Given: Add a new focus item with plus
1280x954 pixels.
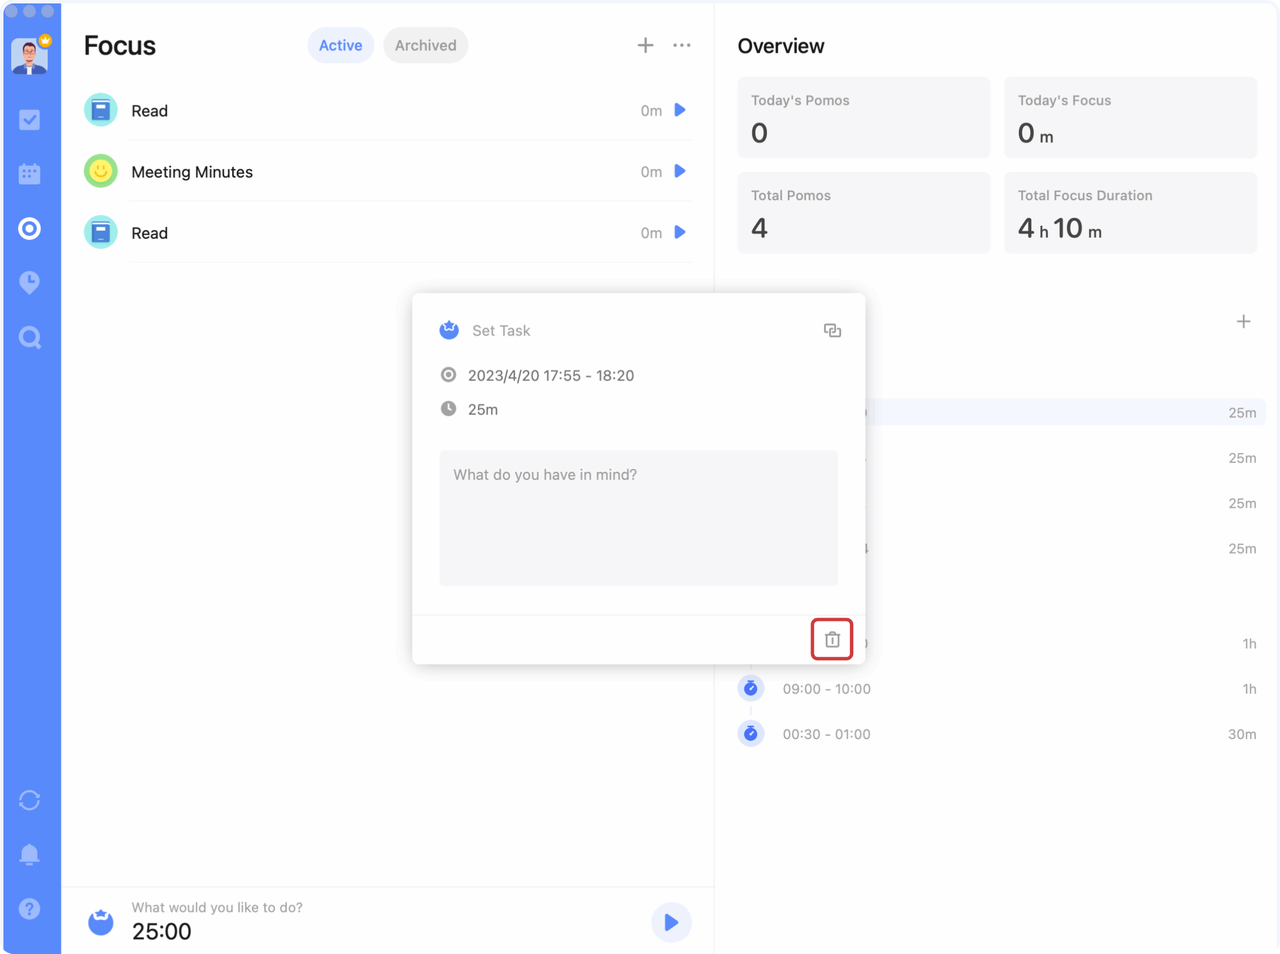Looking at the screenshot, I should click(646, 46).
